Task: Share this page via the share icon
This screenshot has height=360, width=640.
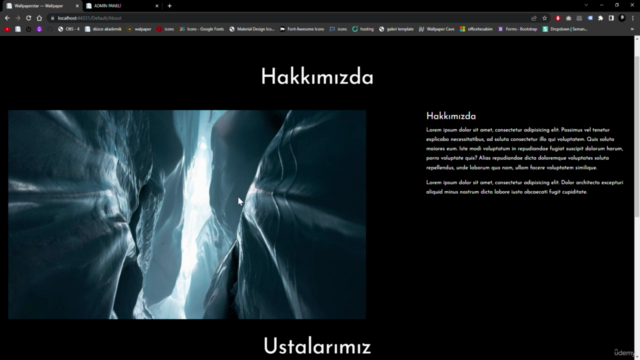Action: click(534, 18)
